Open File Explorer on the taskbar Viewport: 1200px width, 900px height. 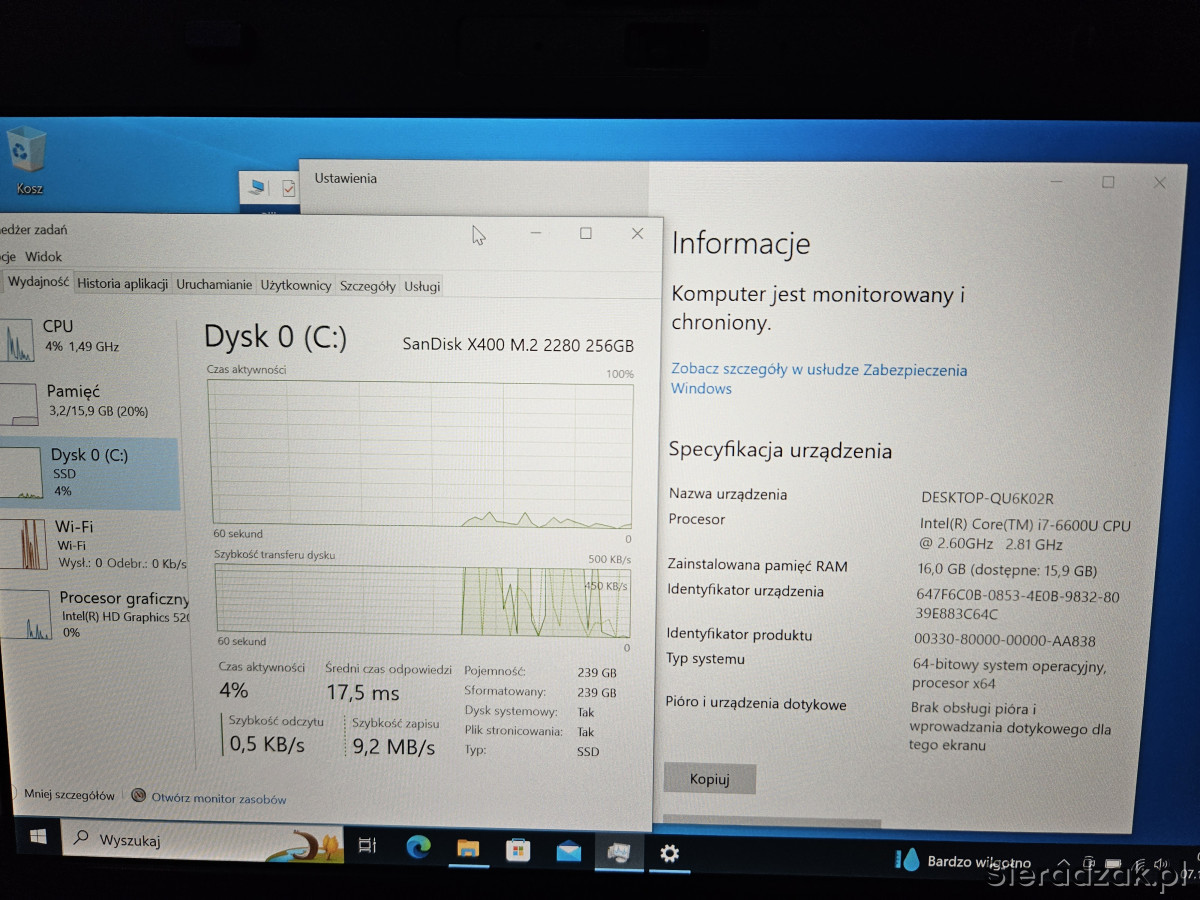tap(468, 850)
